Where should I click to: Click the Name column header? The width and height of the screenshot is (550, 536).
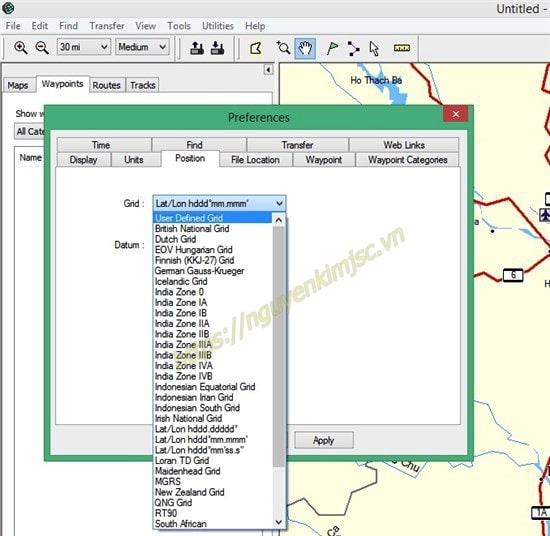click(x=30, y=158)
